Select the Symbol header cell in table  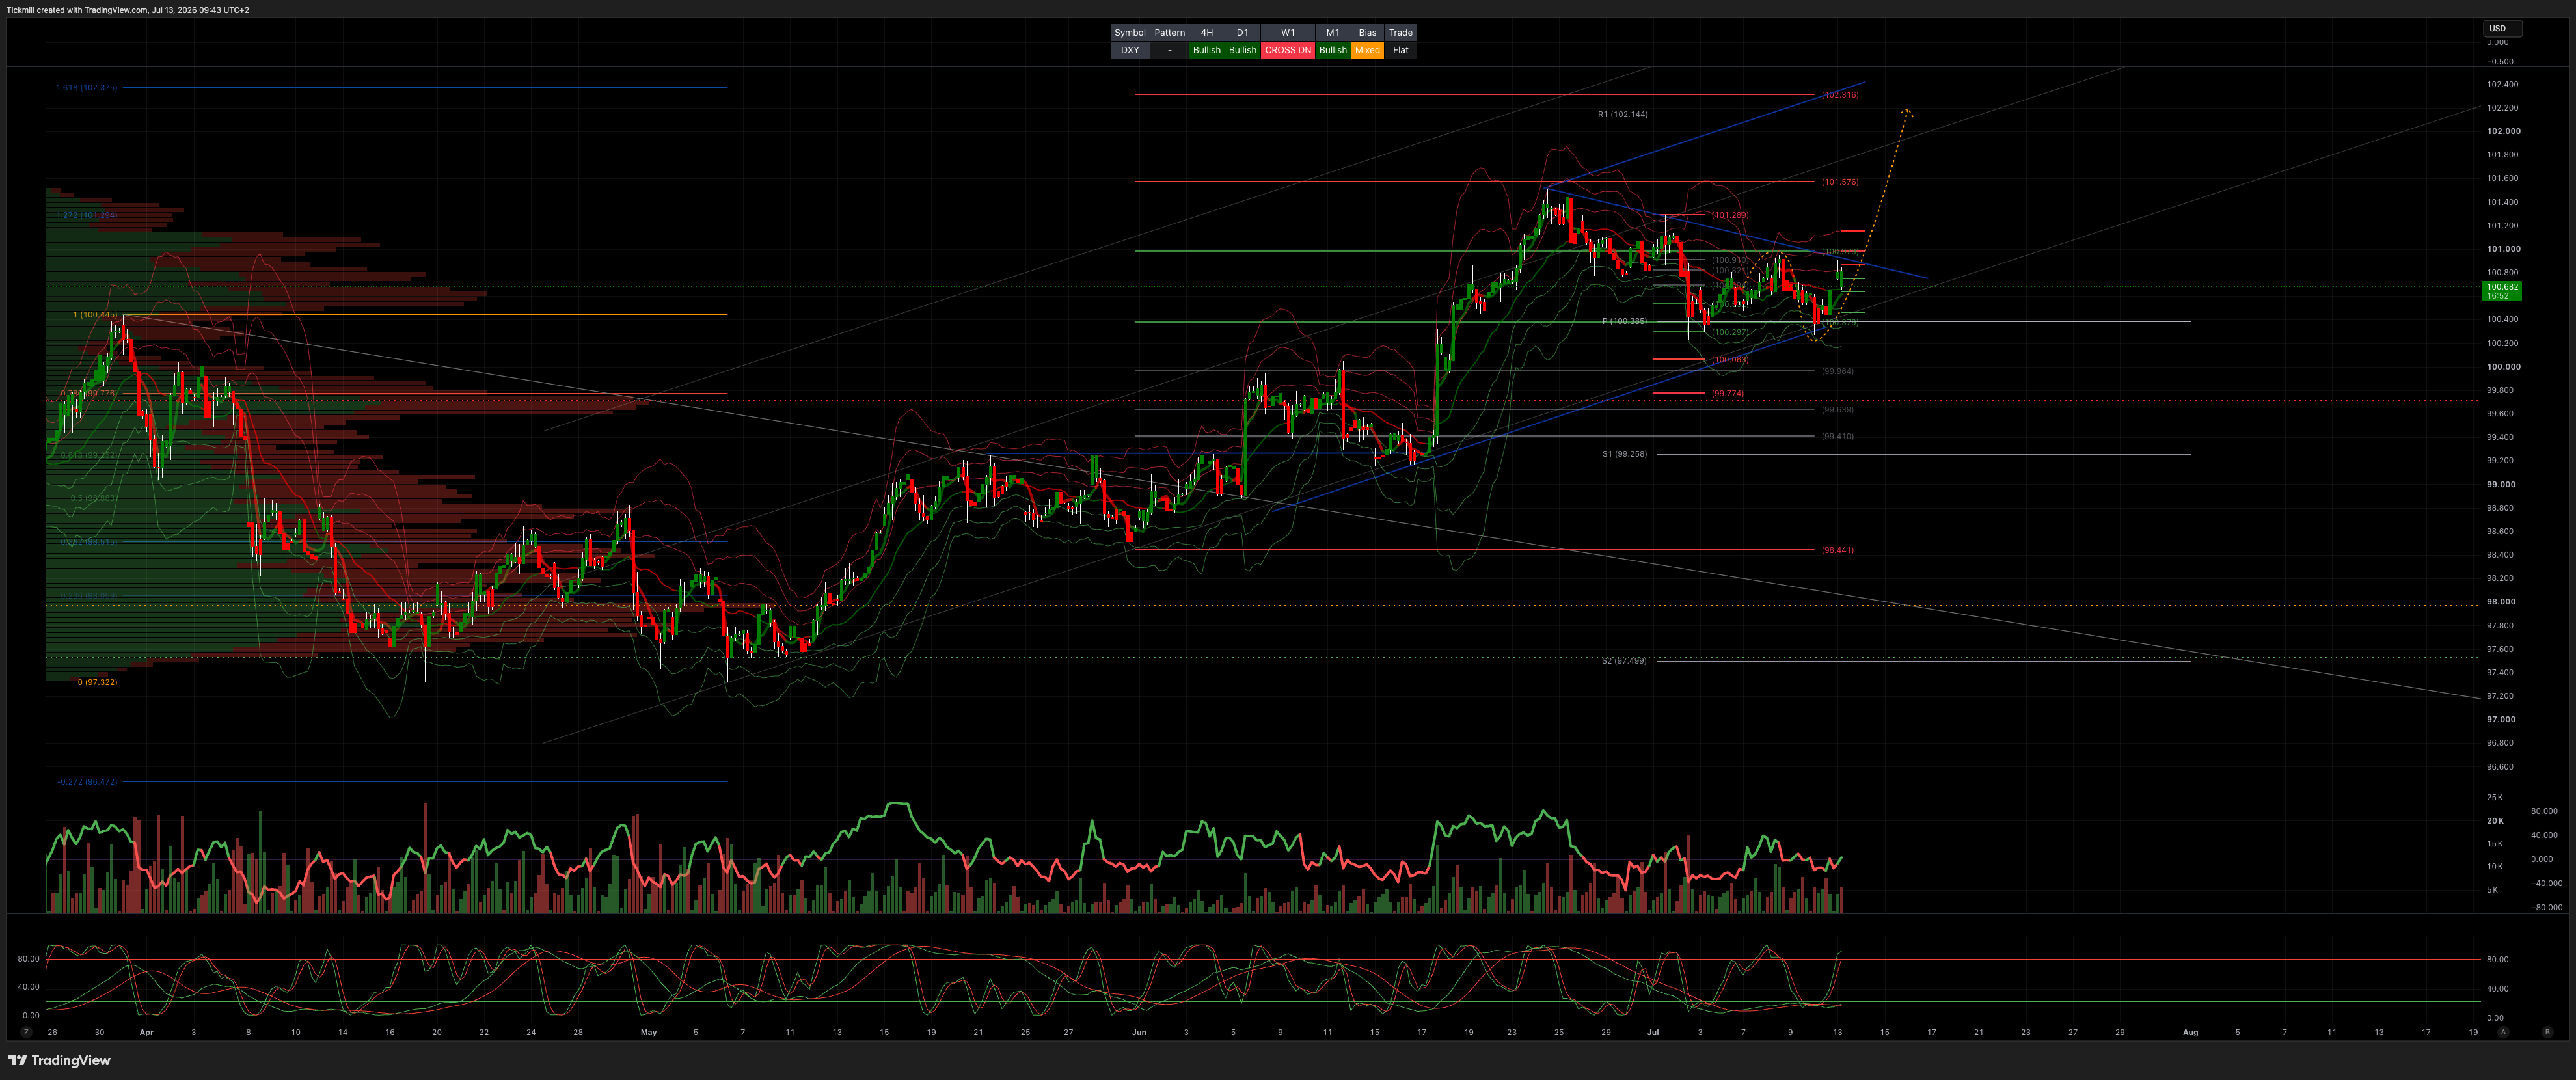coord(1130,33)
